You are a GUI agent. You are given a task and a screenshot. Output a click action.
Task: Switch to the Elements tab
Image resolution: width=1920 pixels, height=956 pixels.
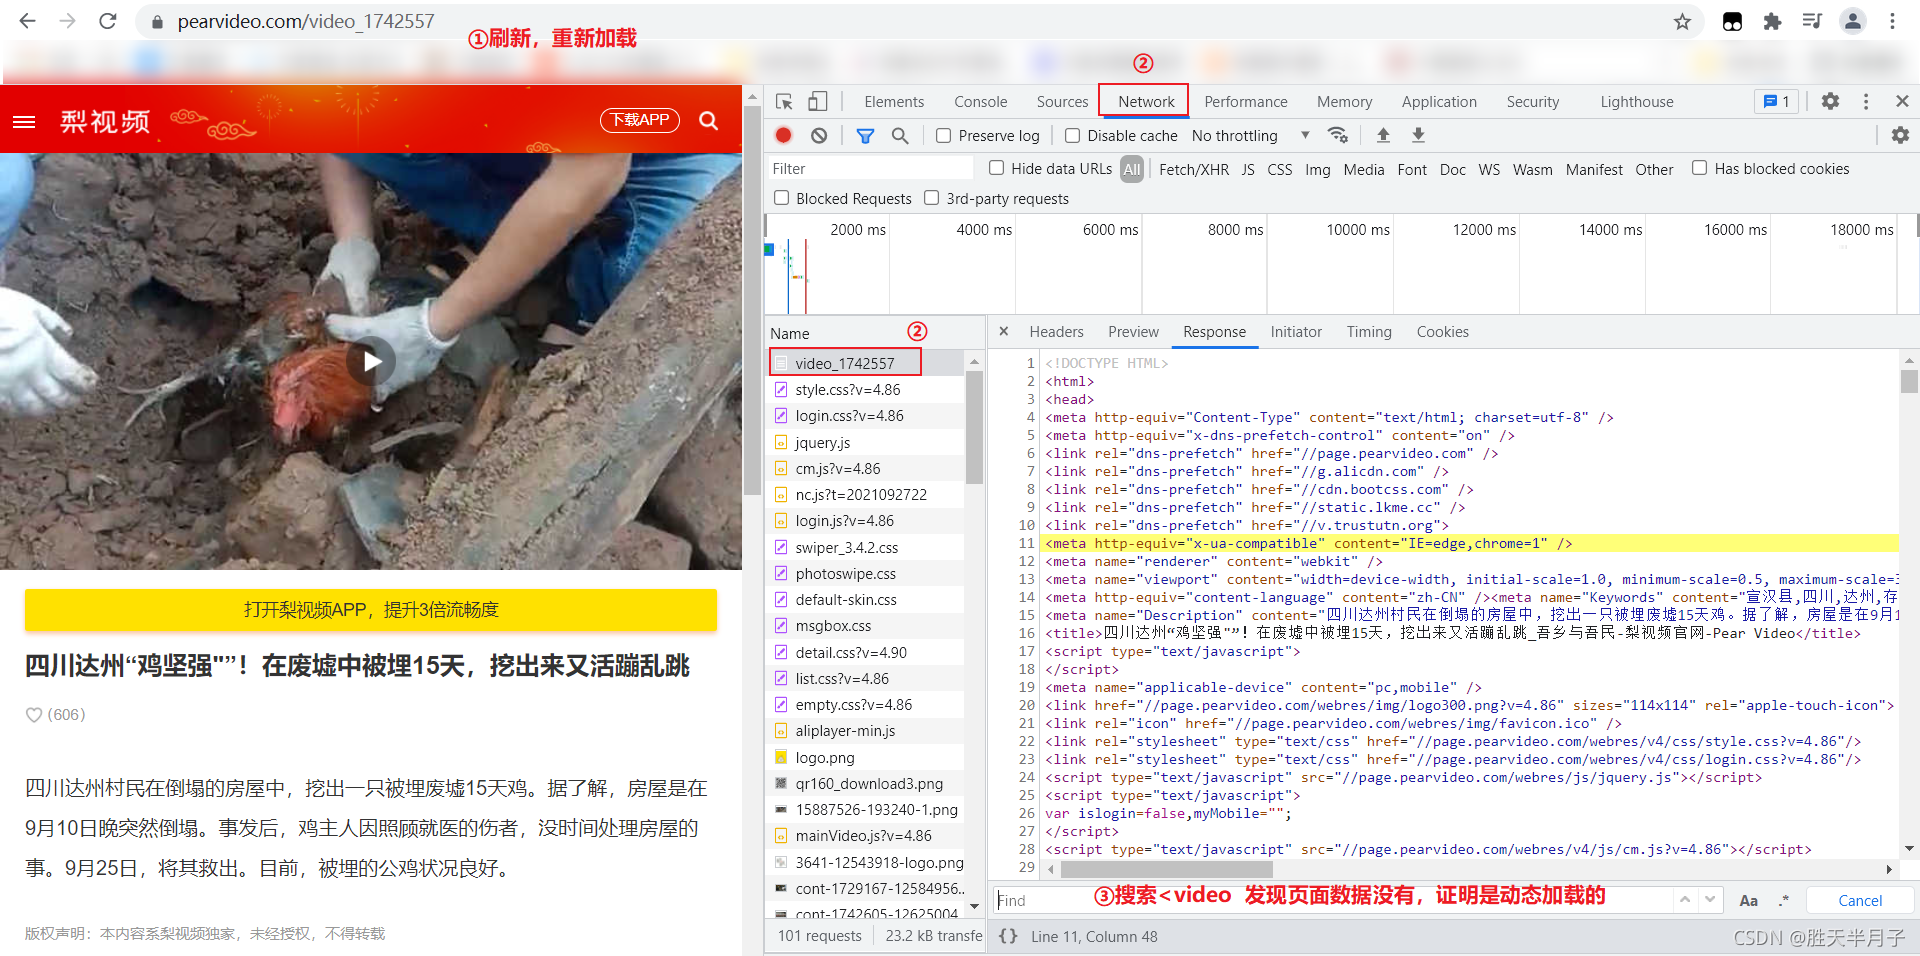(894, 102)
